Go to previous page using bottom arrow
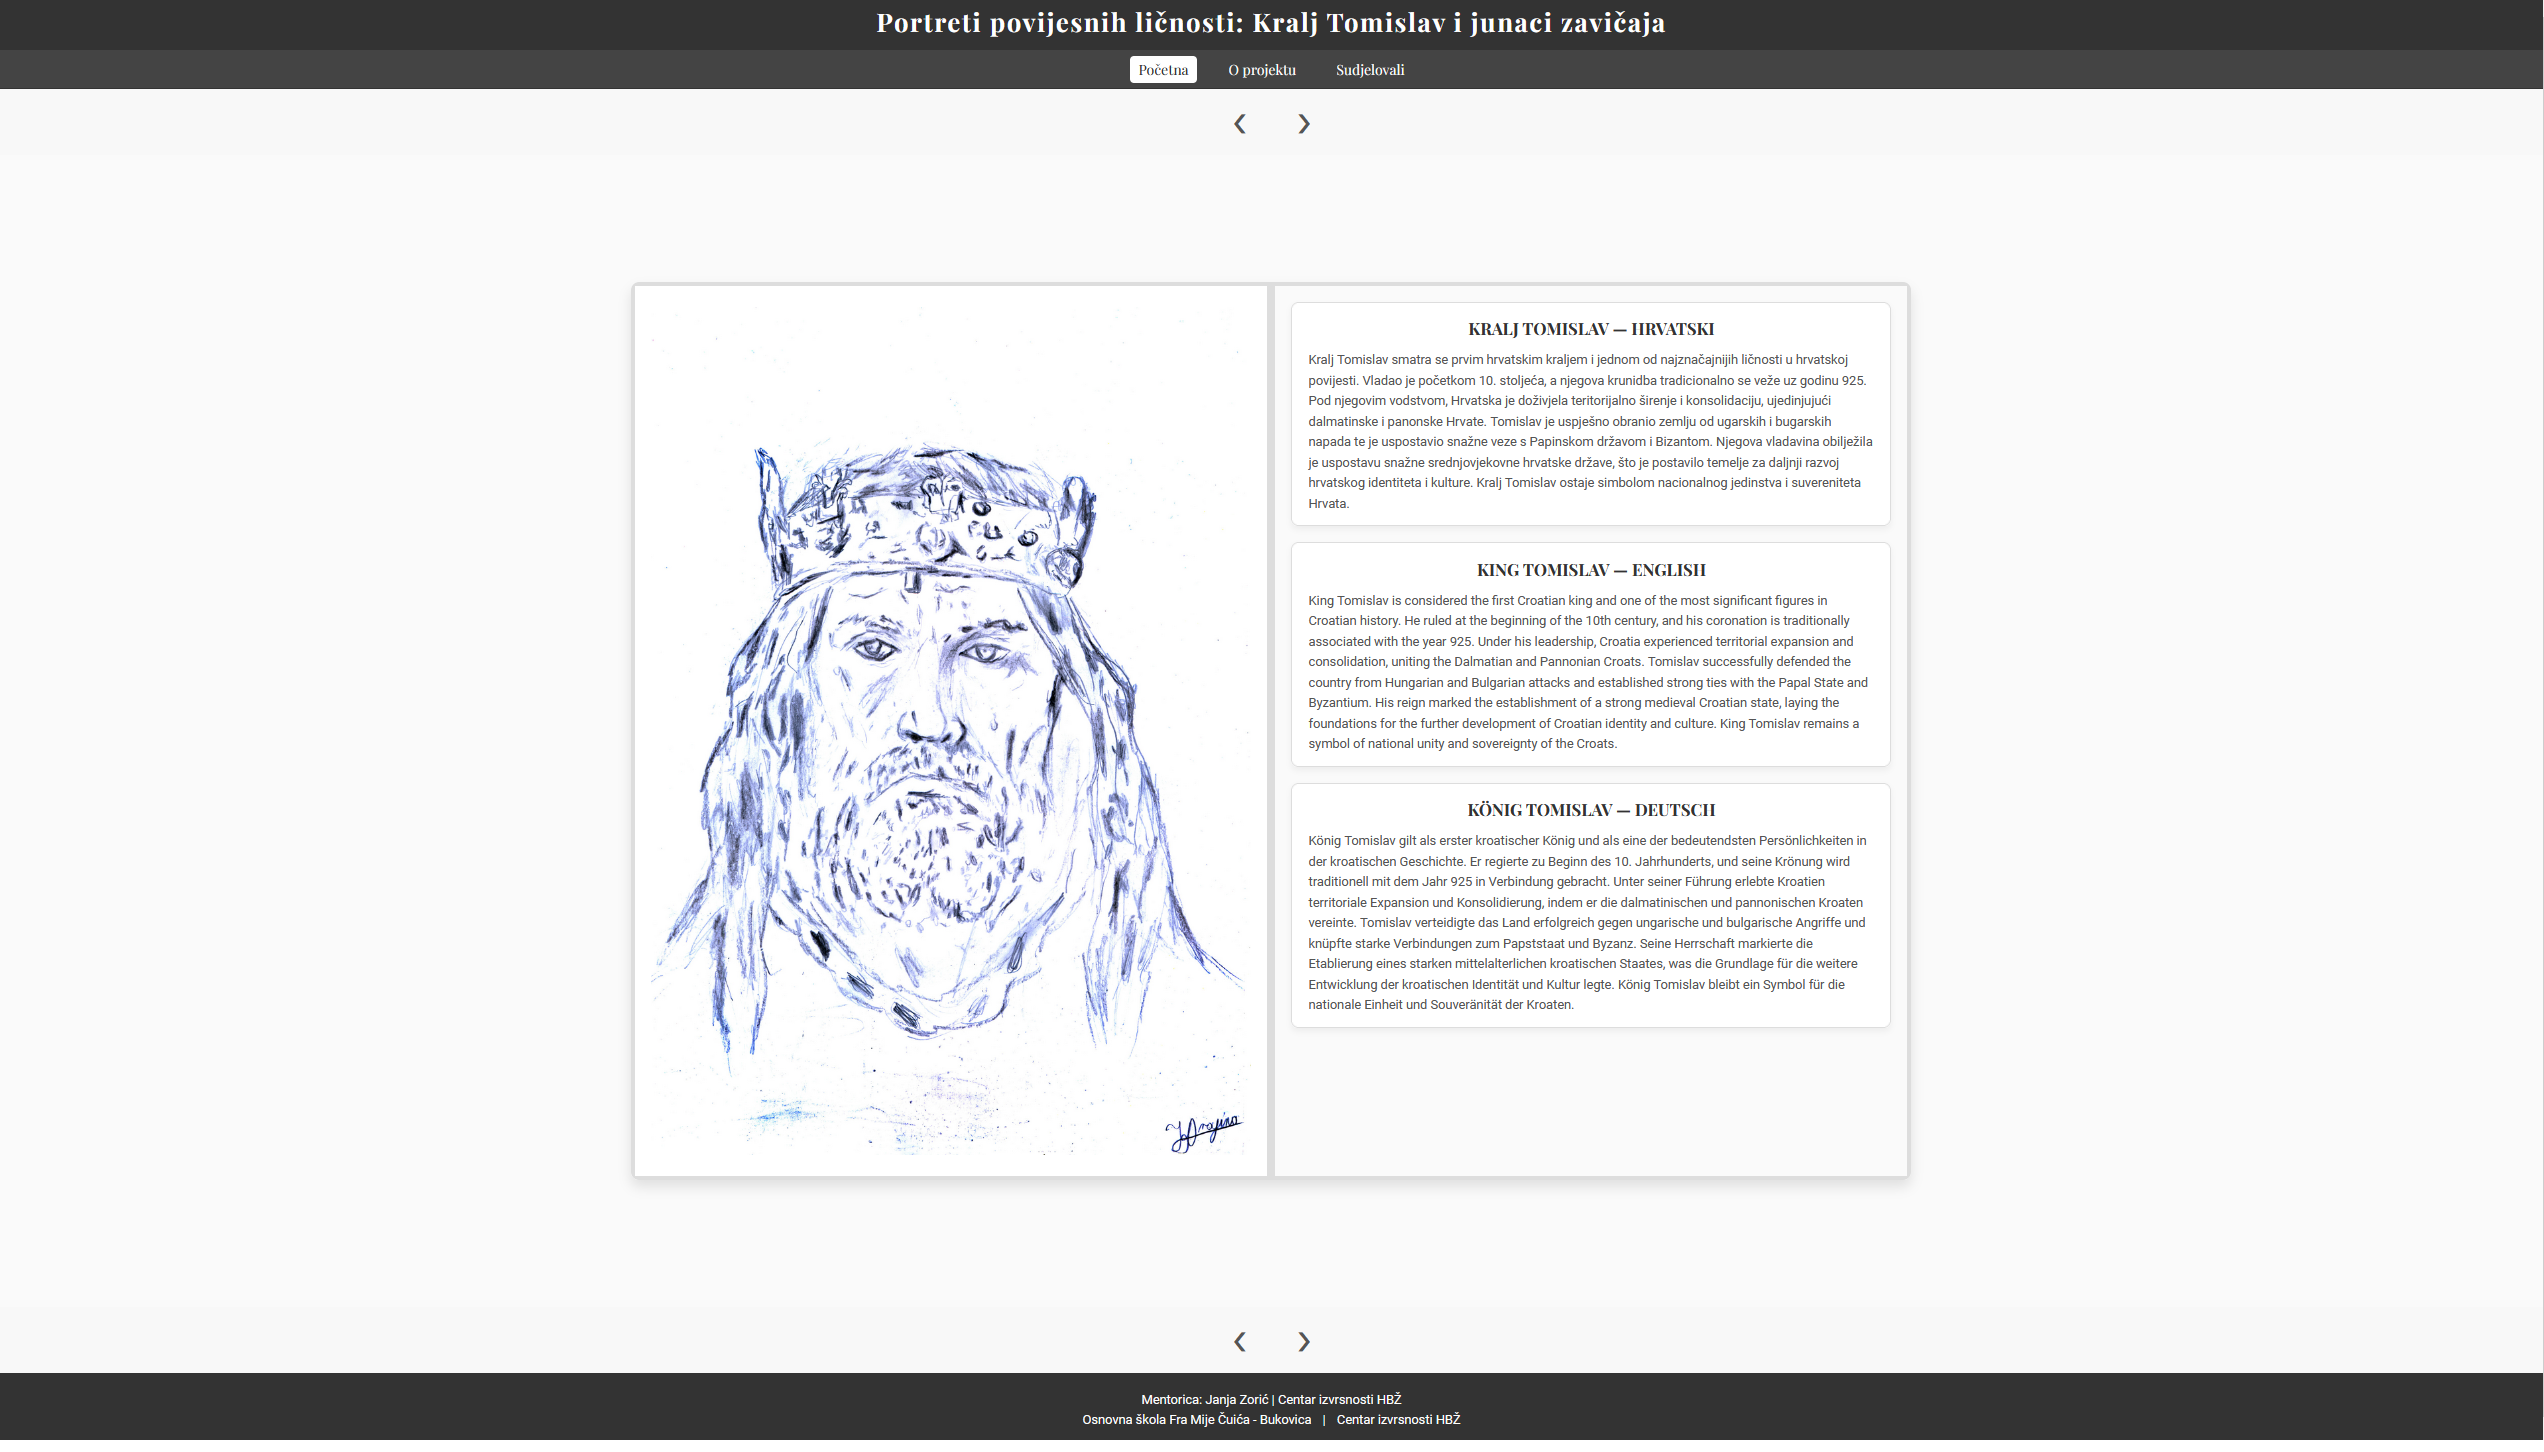2544x1452 pixels. [x=1239, y=1341]
